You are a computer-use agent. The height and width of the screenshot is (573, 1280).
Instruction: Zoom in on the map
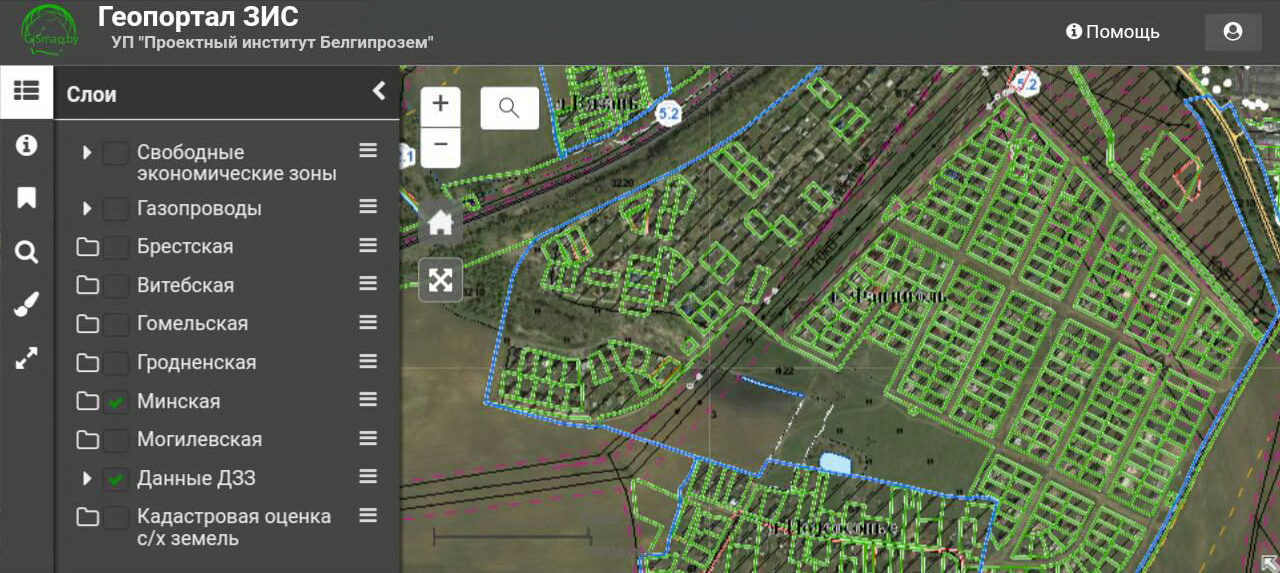point(440,104)
